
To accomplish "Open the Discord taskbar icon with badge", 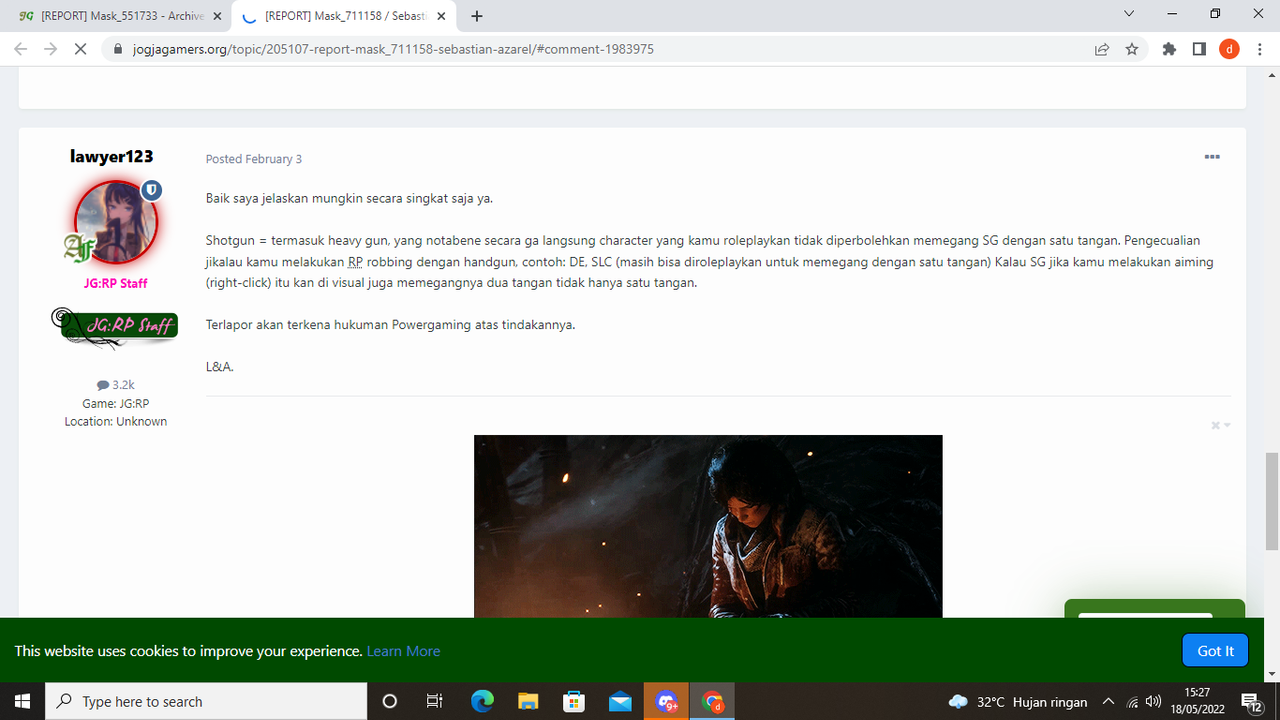I will [667, 701].
